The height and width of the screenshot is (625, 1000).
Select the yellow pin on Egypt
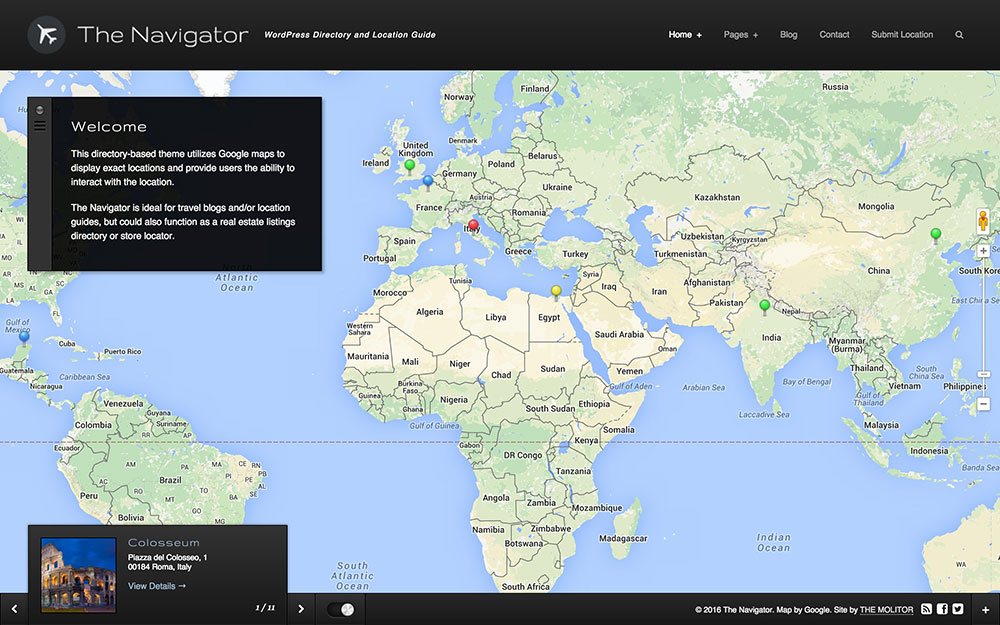coord(556,293)
